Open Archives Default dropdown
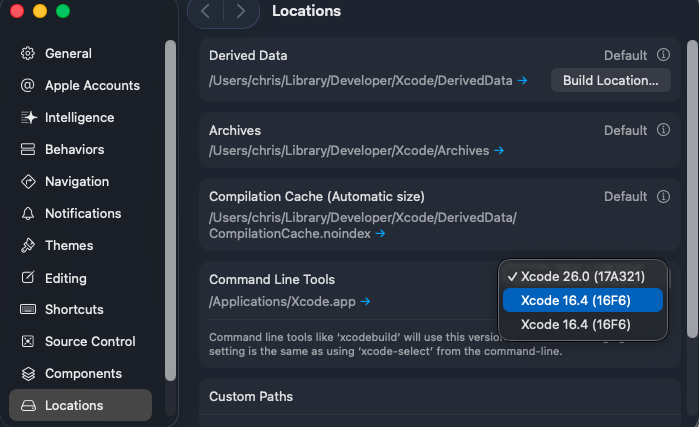 pos(625,130)
